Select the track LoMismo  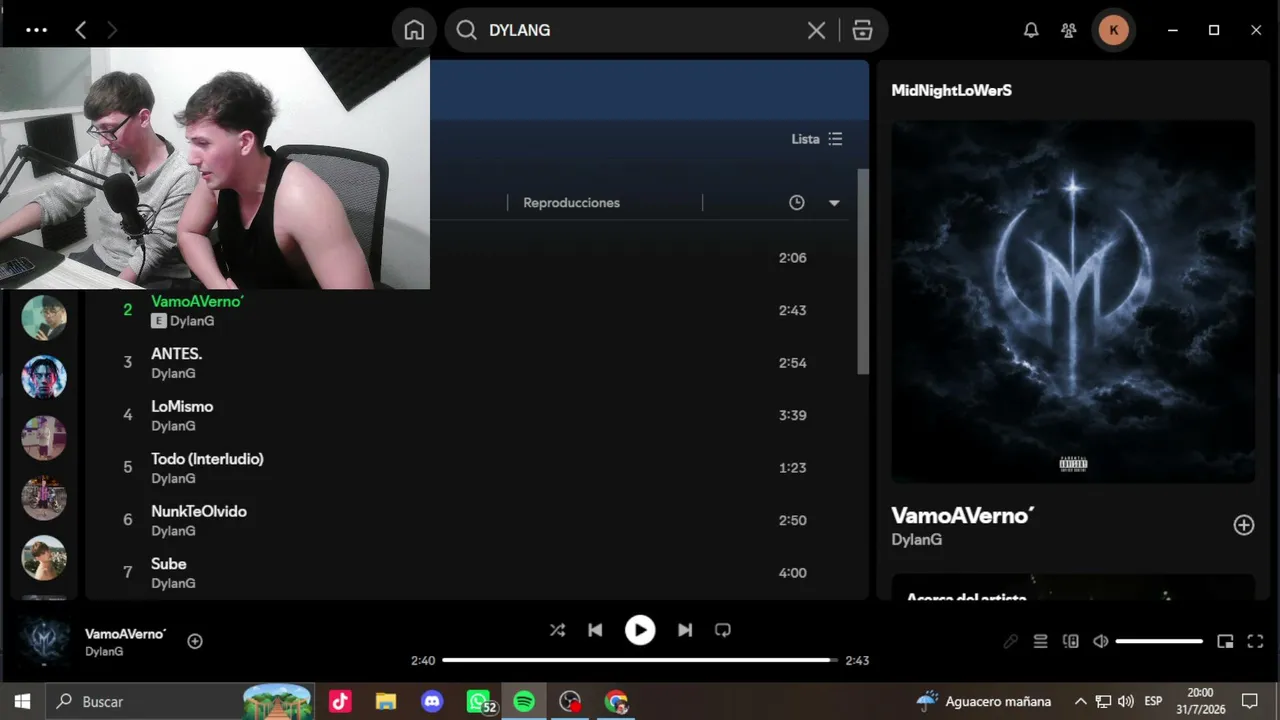coord(182,406)
